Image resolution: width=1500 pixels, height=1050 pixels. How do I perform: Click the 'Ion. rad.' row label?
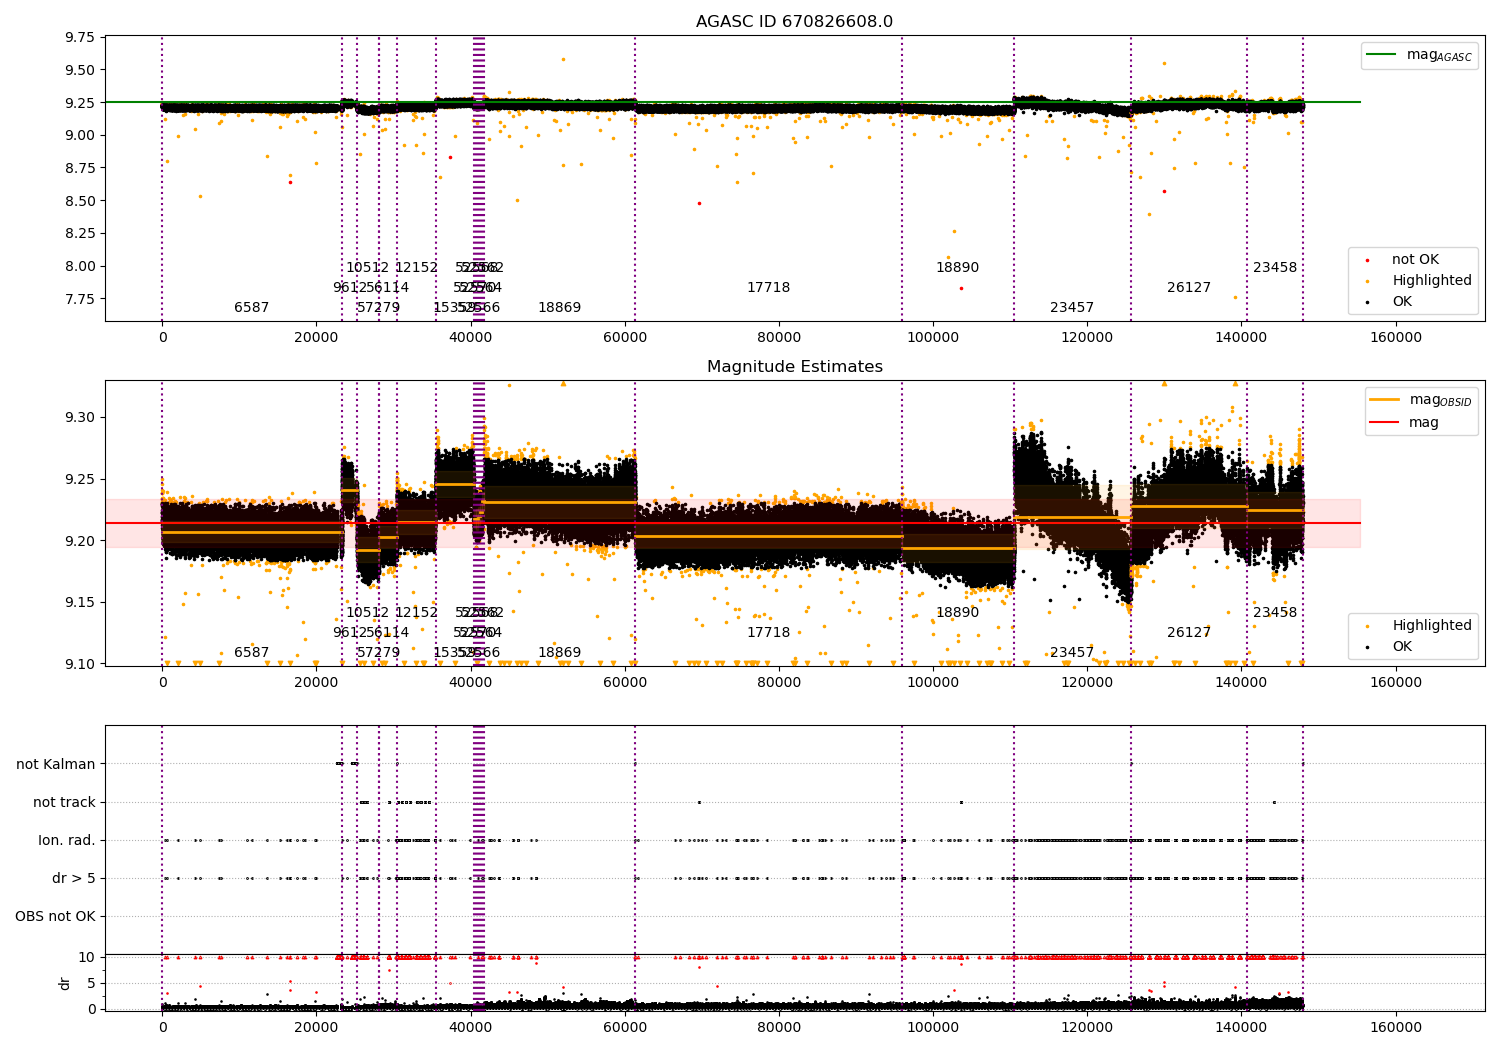67,840
